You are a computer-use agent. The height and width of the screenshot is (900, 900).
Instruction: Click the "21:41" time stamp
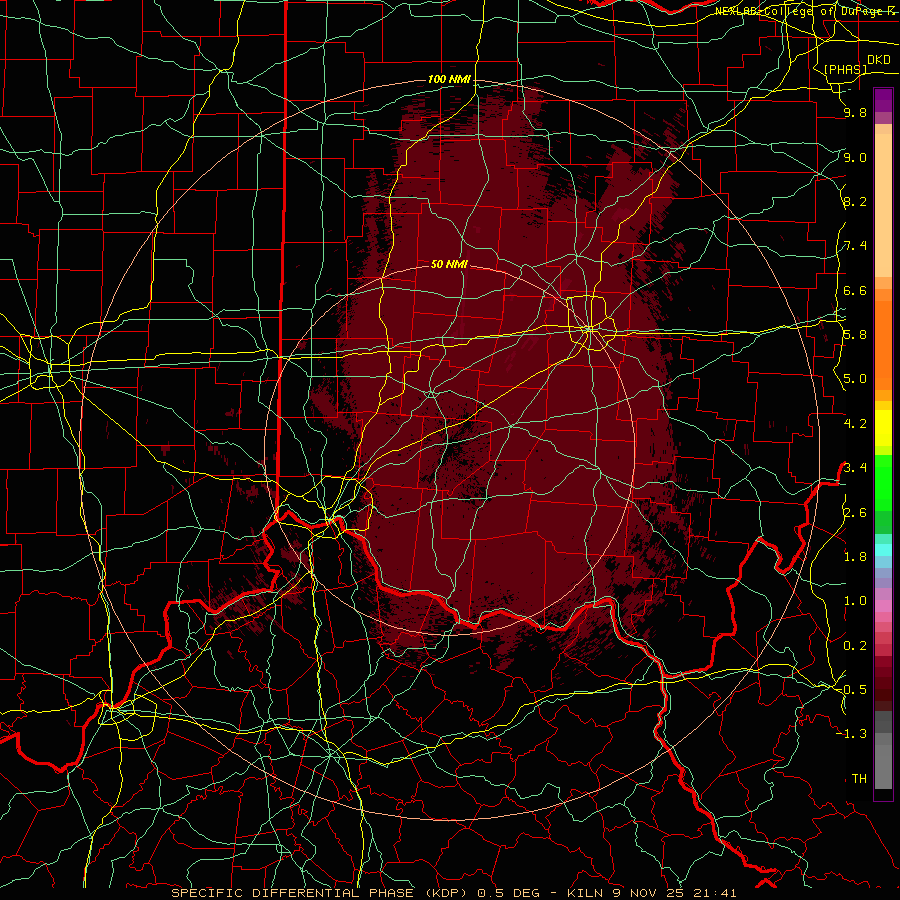point(715,893)
